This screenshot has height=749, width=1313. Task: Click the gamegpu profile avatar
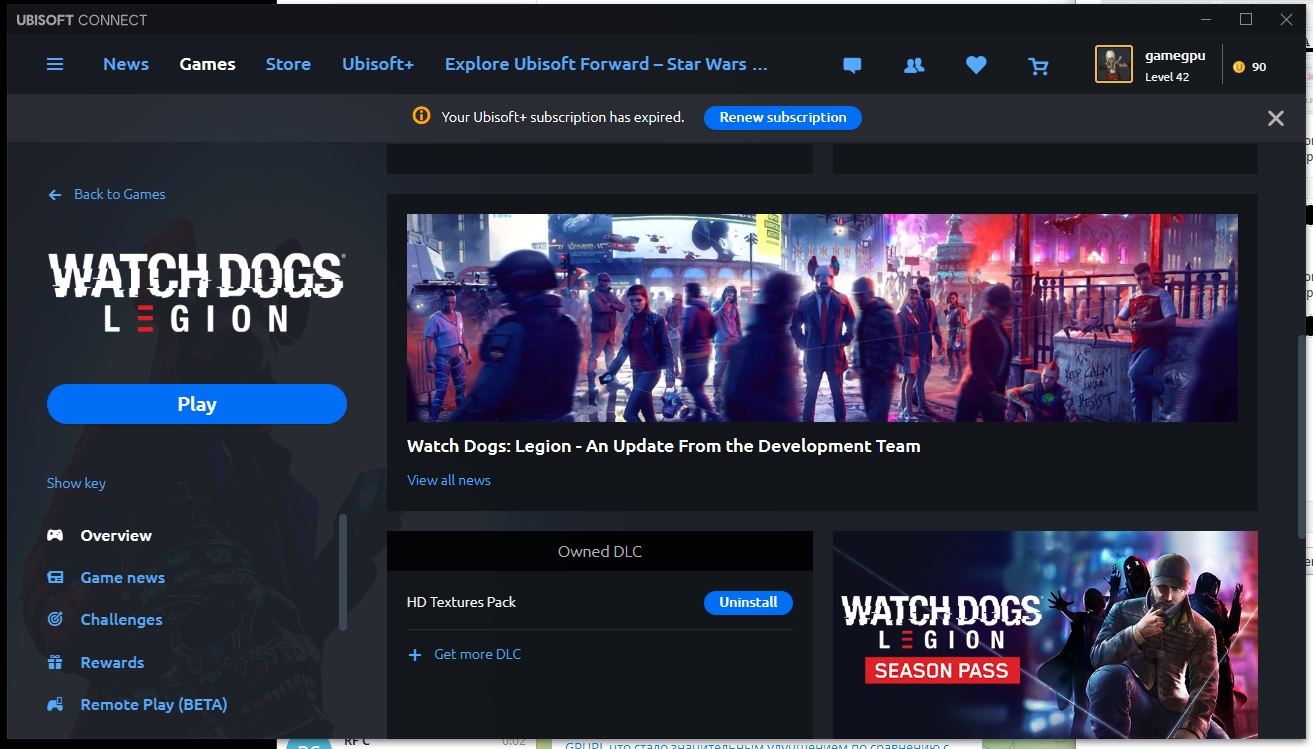point(1114,64)
